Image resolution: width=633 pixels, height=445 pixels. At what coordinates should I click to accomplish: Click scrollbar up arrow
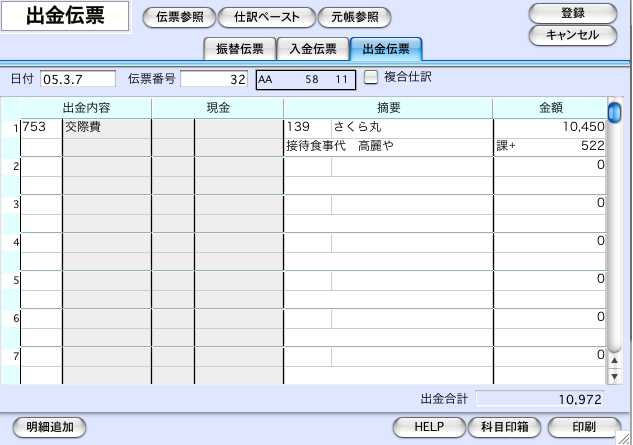click(614, 361)
